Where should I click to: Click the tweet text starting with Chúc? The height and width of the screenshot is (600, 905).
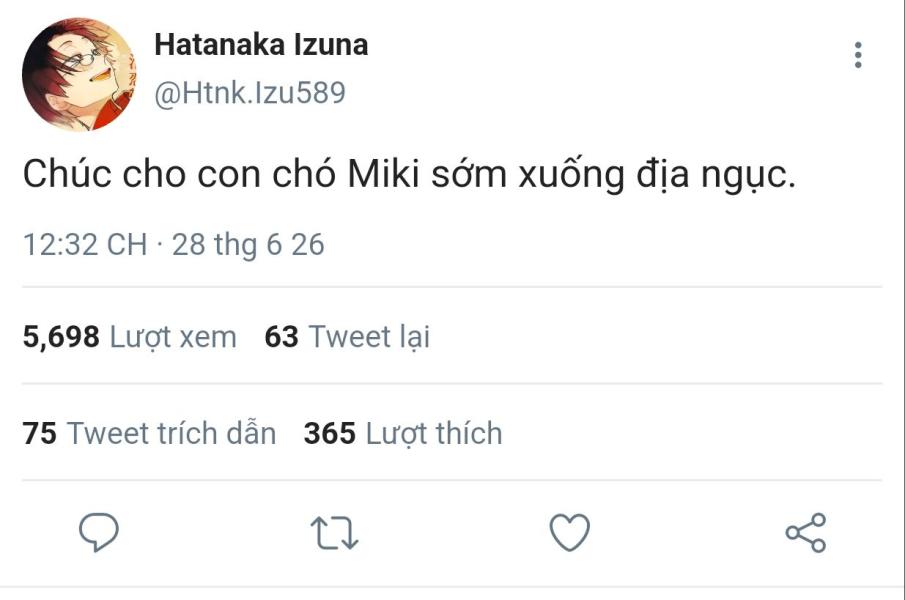(409, 174)
